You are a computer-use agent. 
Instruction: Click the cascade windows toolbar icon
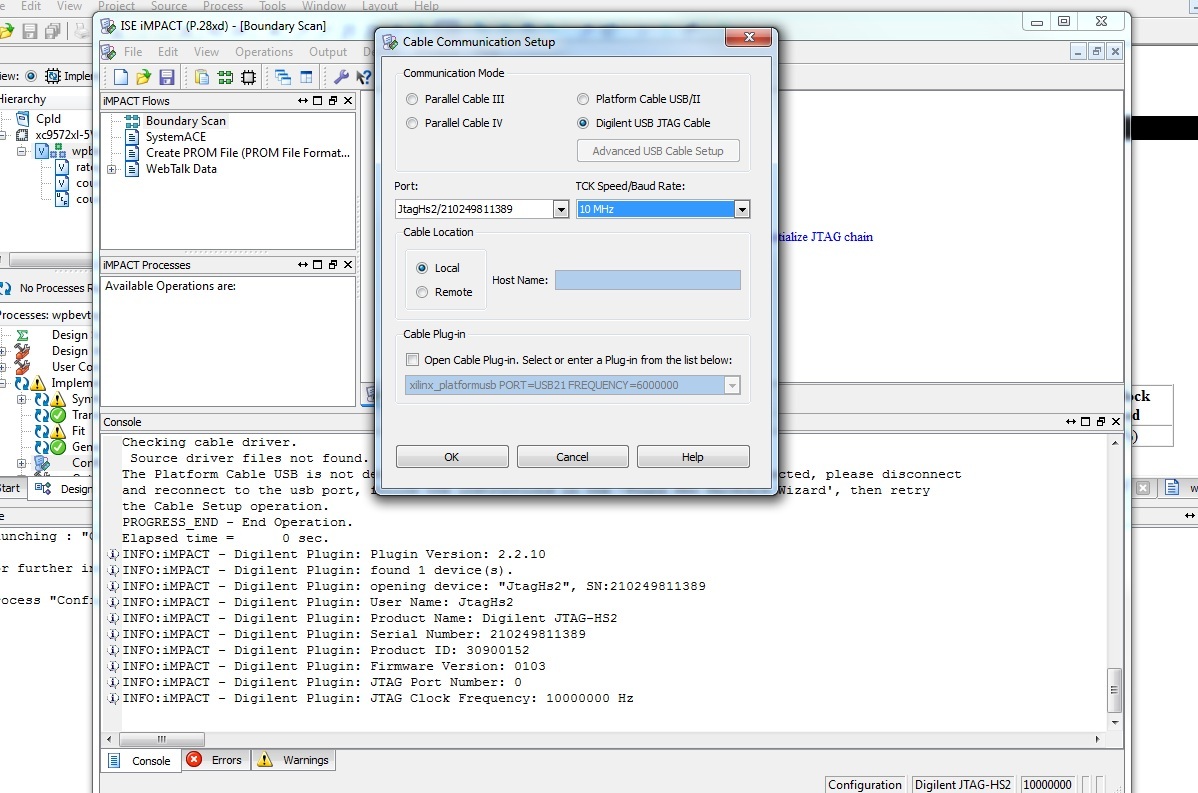coord(283,76)
